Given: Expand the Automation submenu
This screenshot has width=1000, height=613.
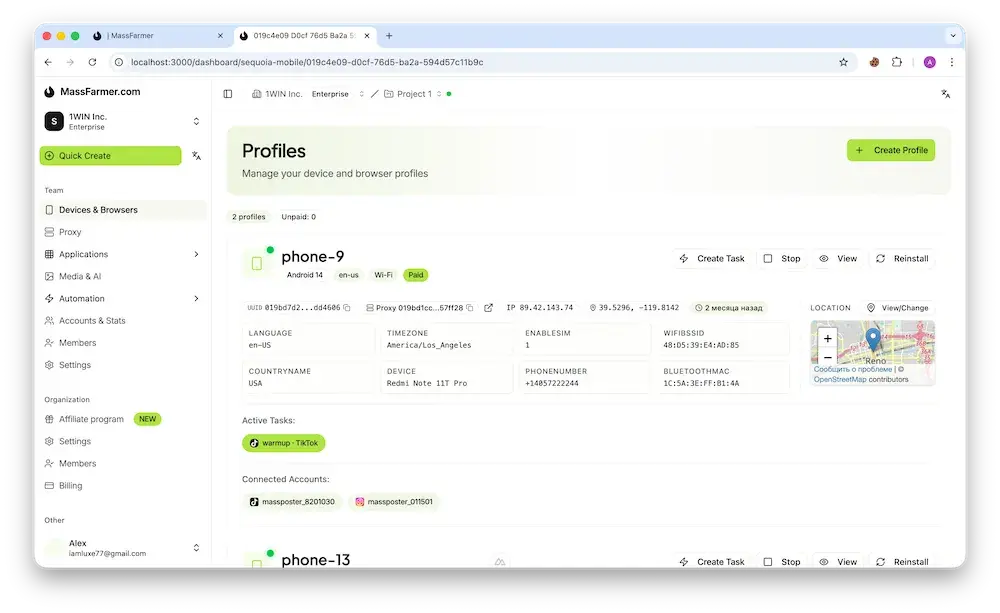Looking at the screenshot, I should (196, 299).
